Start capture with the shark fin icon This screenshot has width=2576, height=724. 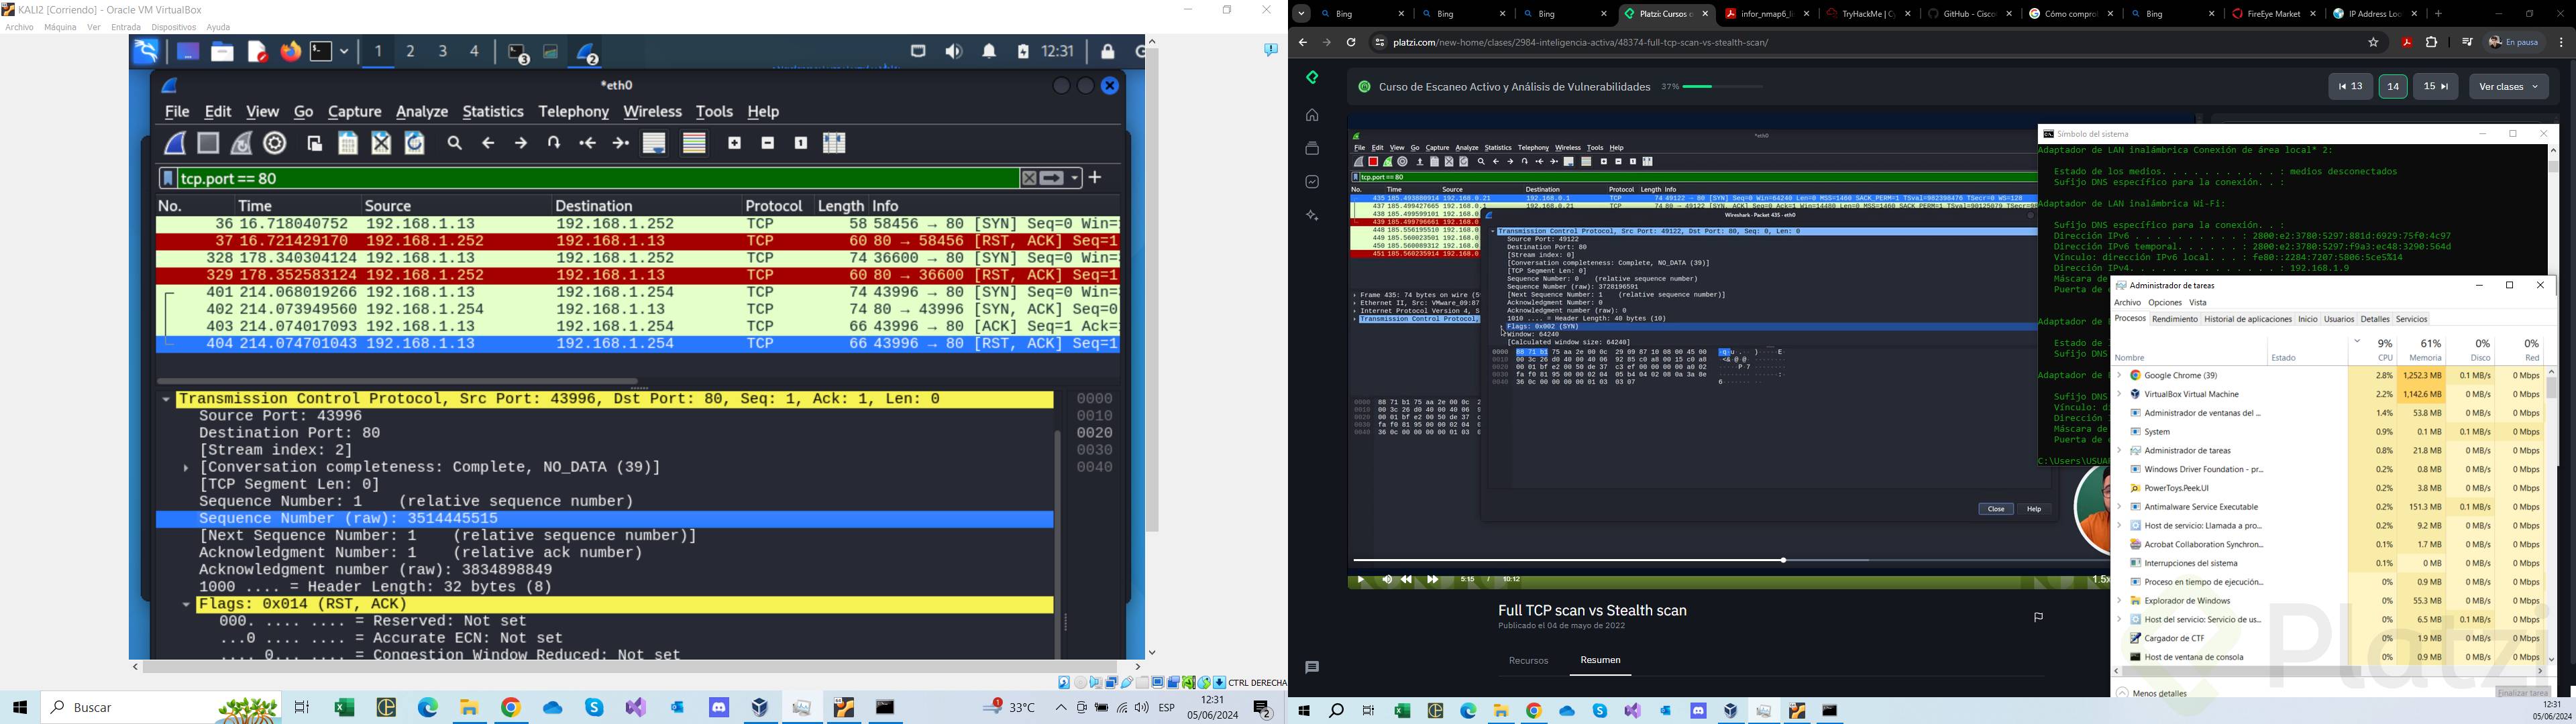point(175,143)
